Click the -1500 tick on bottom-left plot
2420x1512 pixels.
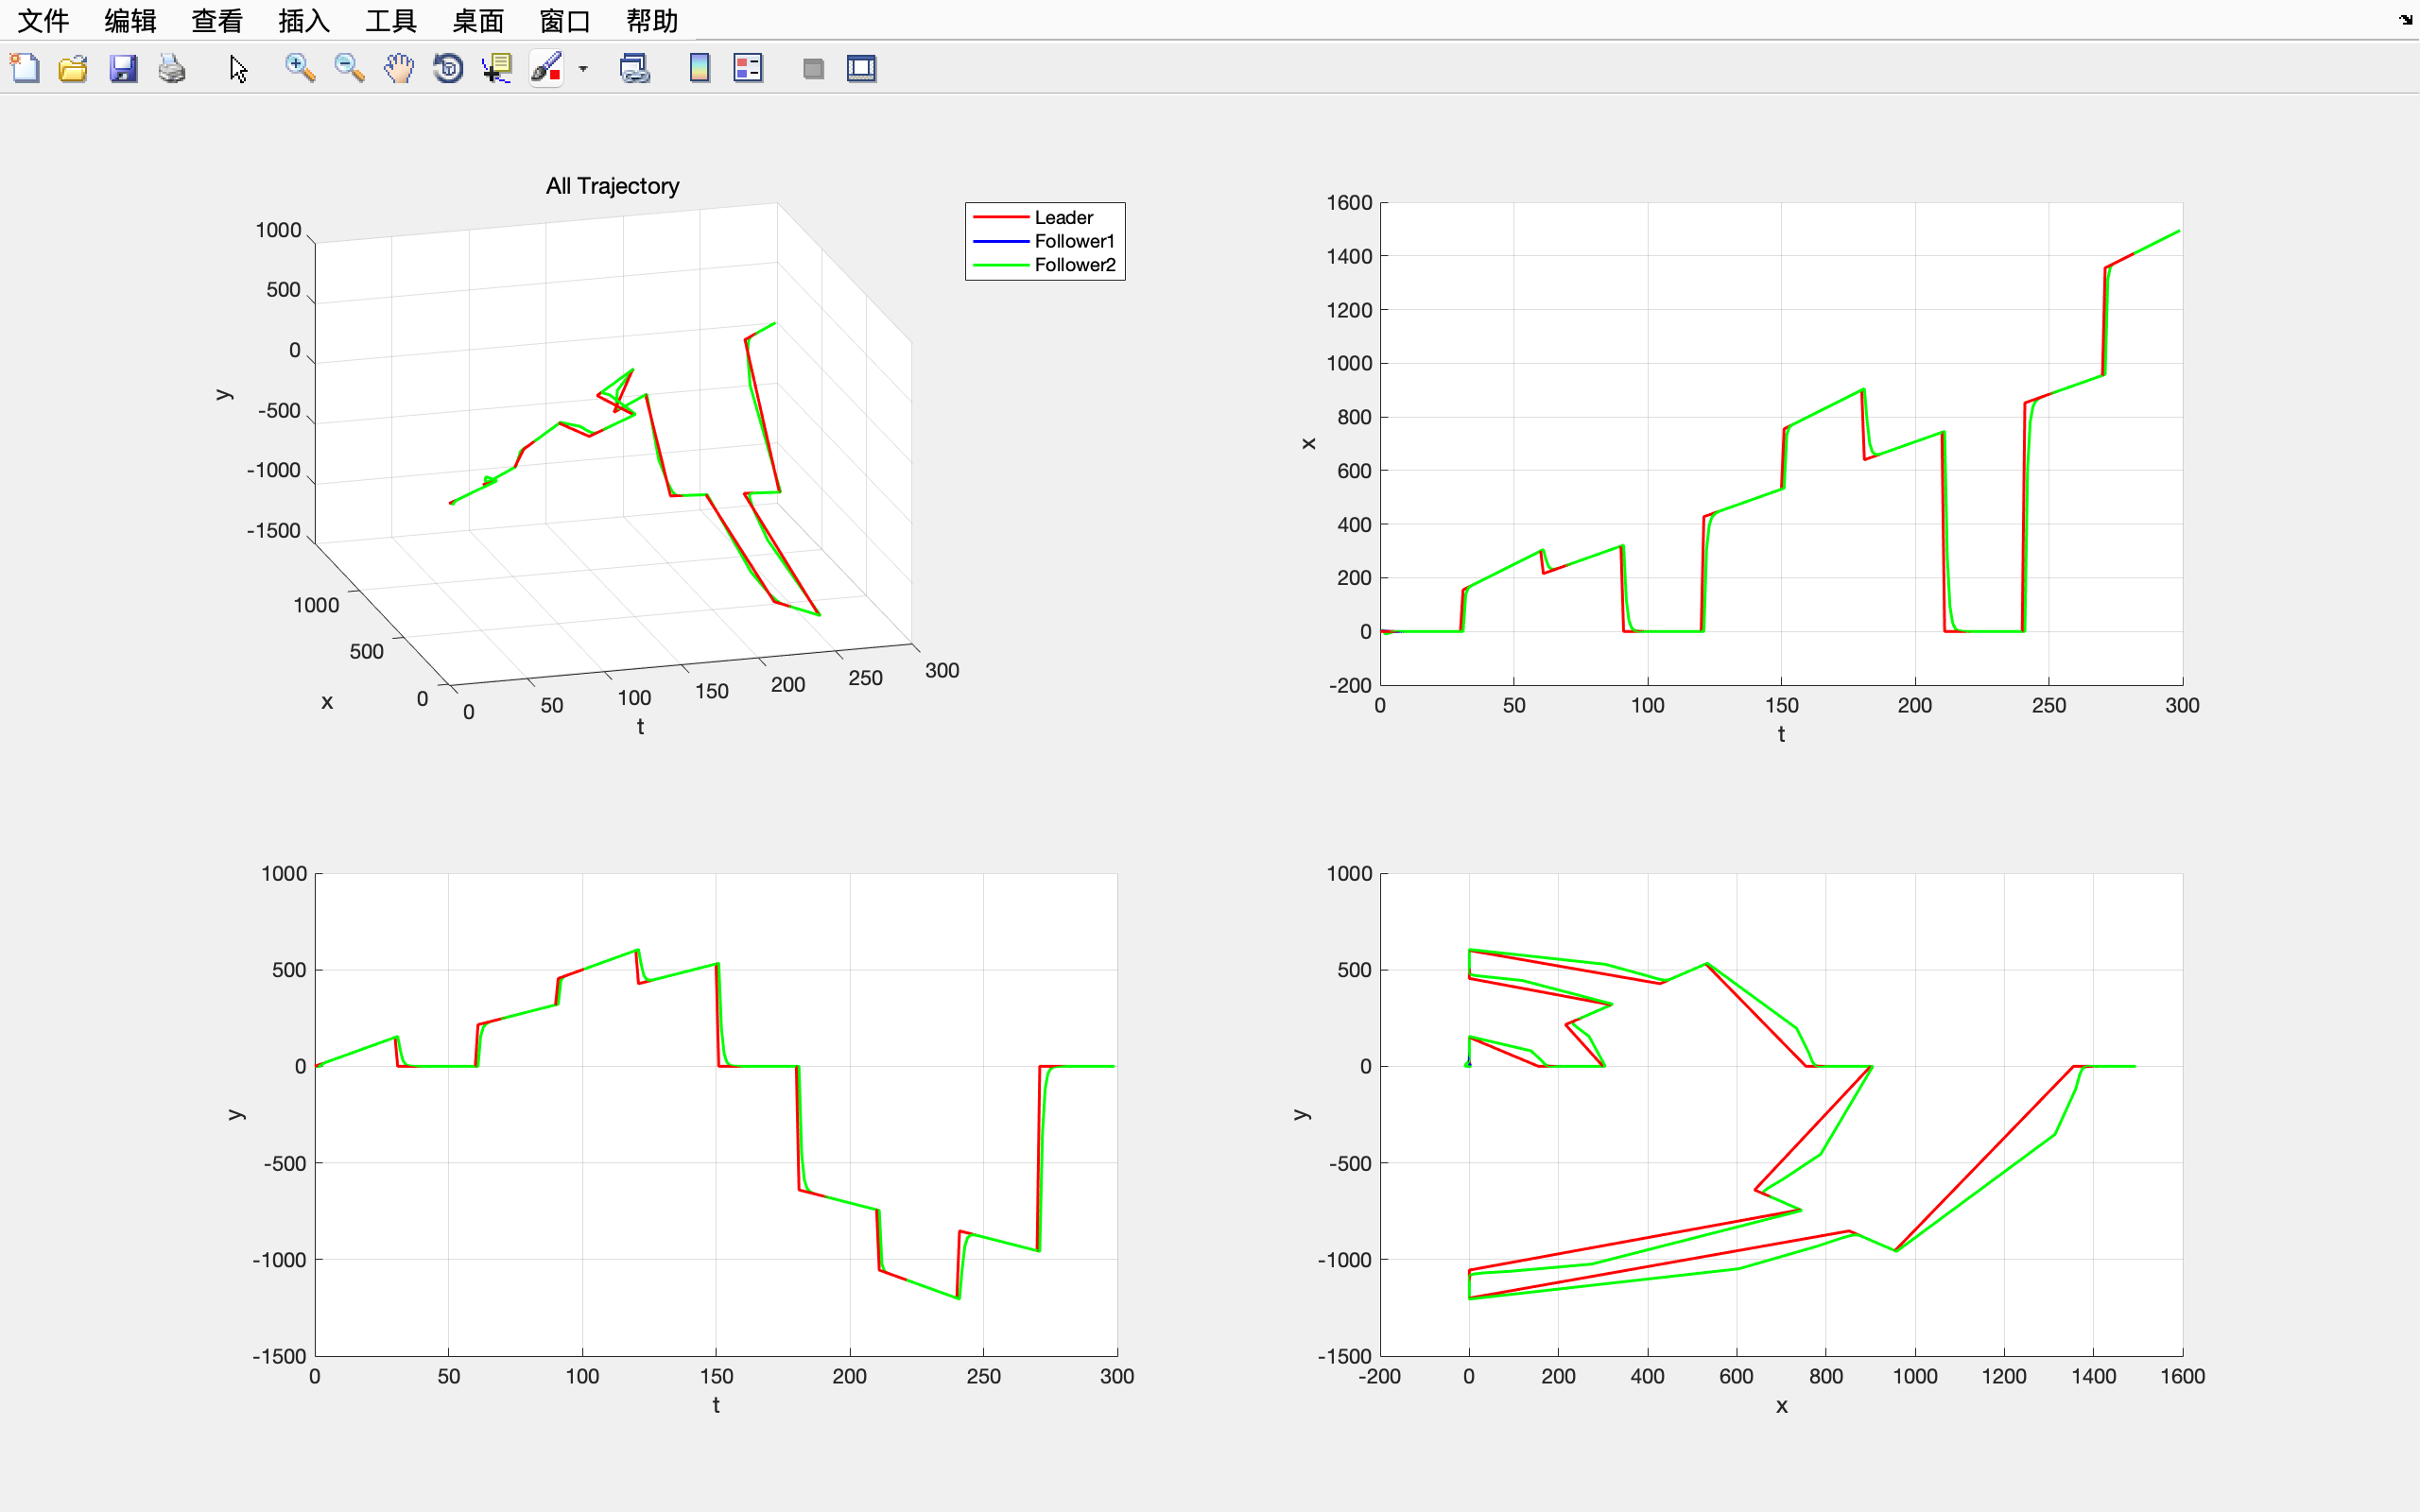(279, 1356)
